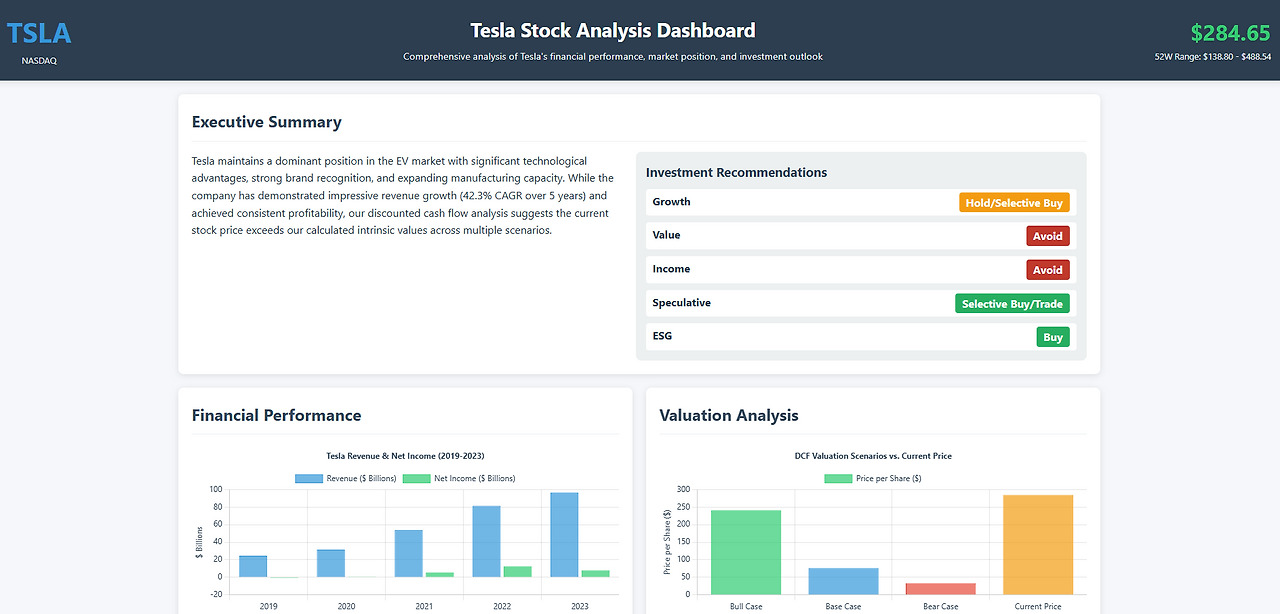This screenshot has width=1280, height=614.
Task: Click the 2023 net income bar
Action: pyautogui.click(x=596, y=574)
